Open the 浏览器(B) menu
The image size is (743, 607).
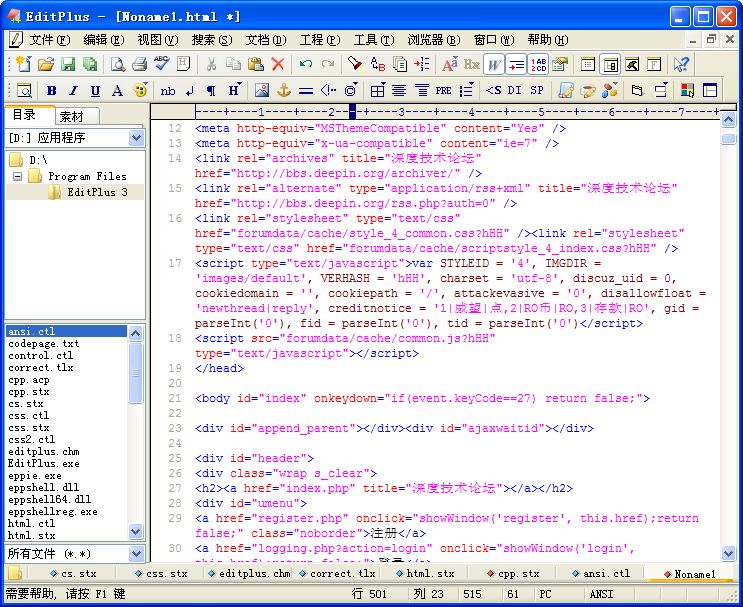pyautogui.click(x=434, y=40)
